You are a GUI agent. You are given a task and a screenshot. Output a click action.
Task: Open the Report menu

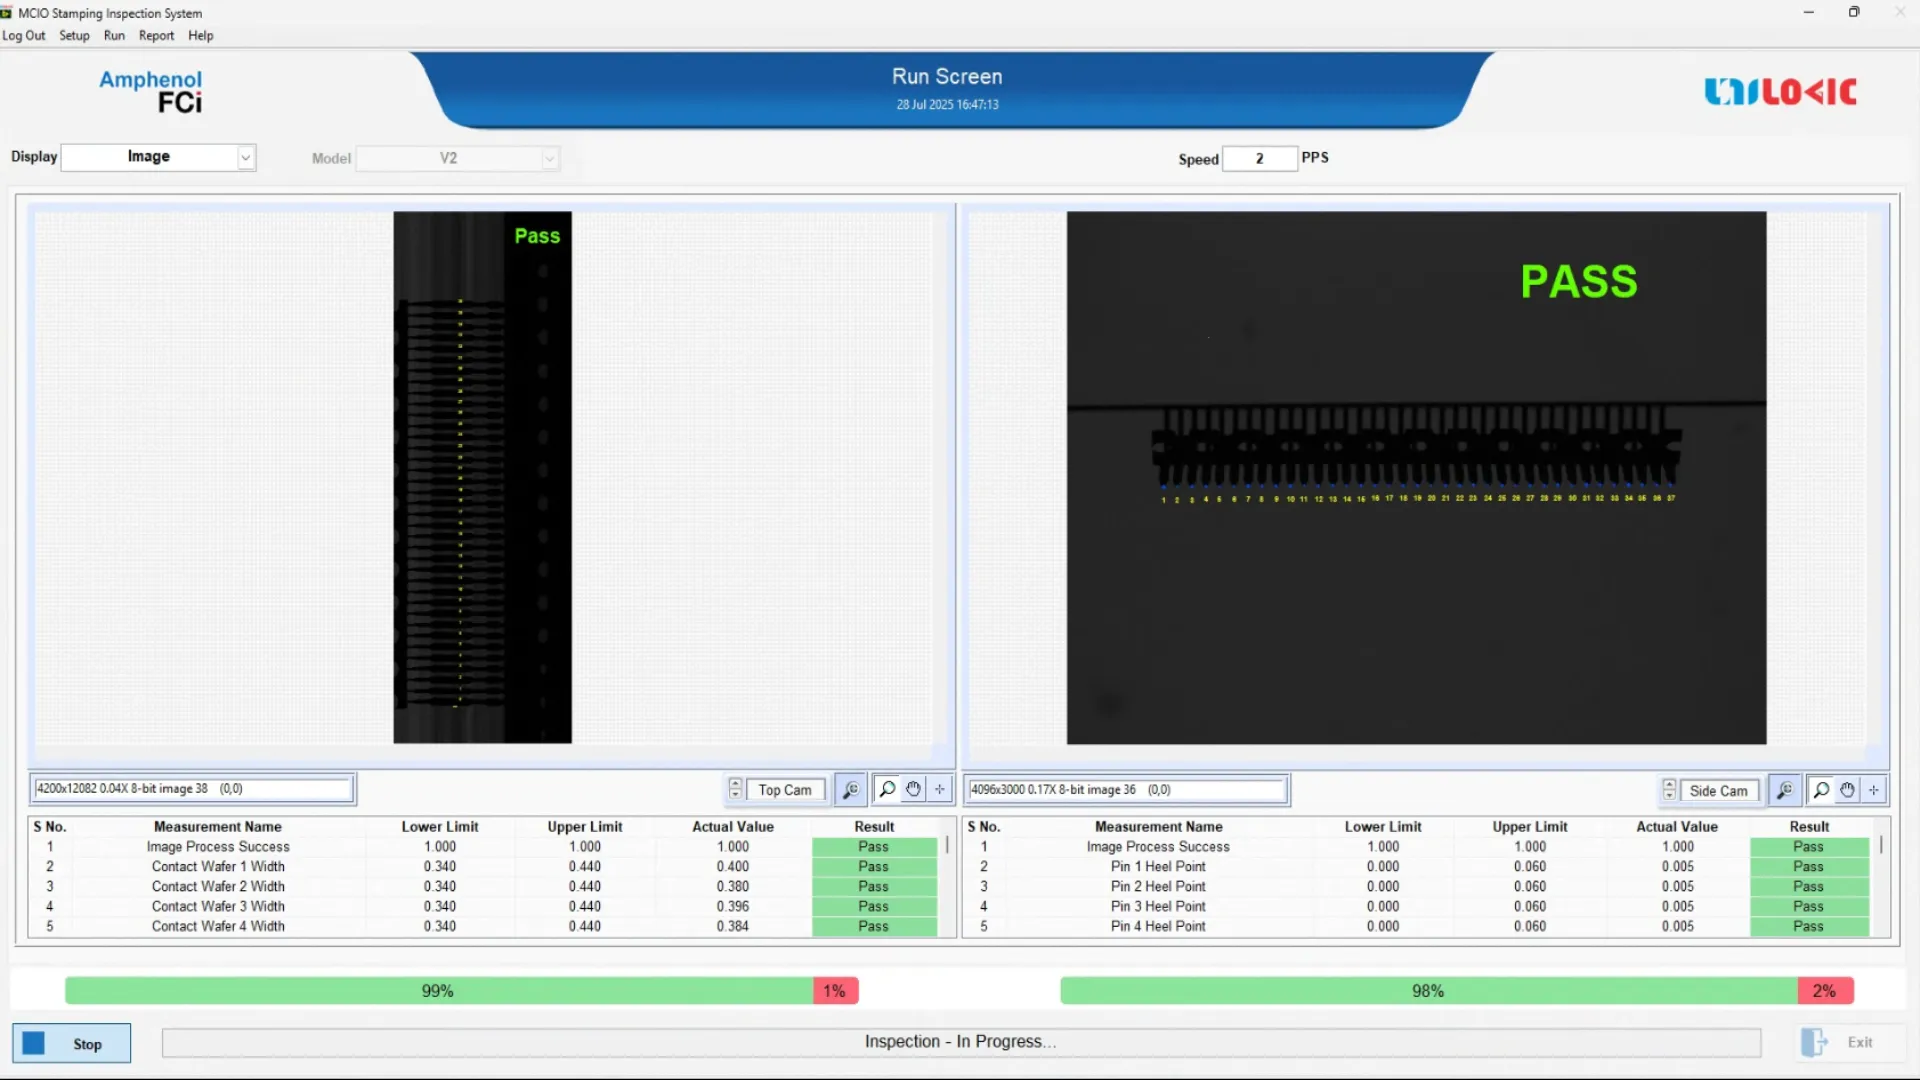coord(156,35)
